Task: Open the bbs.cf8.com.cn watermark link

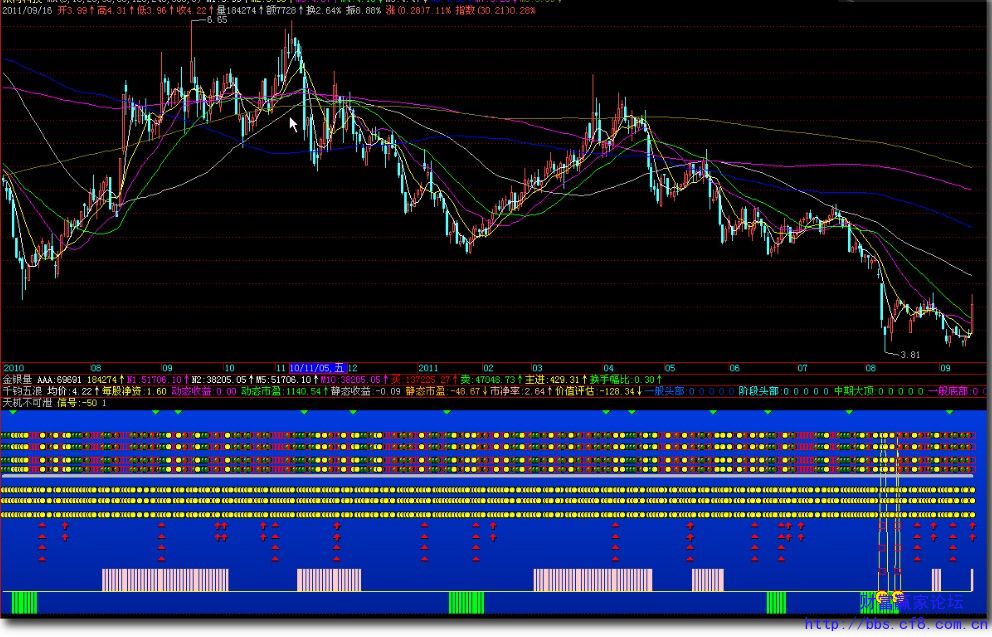Action: 897,625
